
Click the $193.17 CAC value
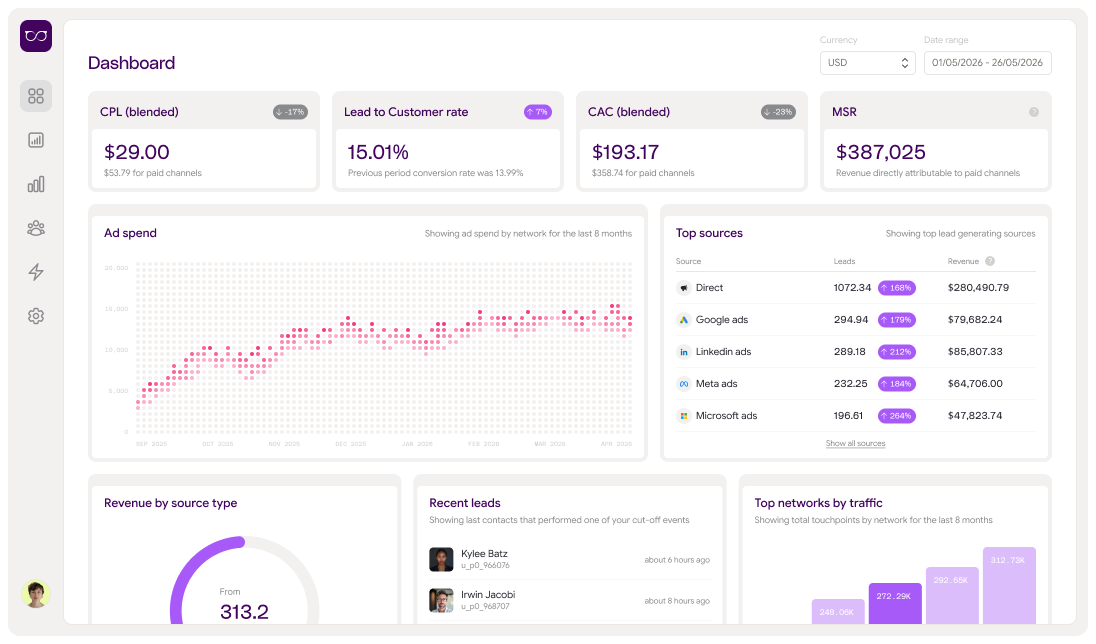point(625,152)
